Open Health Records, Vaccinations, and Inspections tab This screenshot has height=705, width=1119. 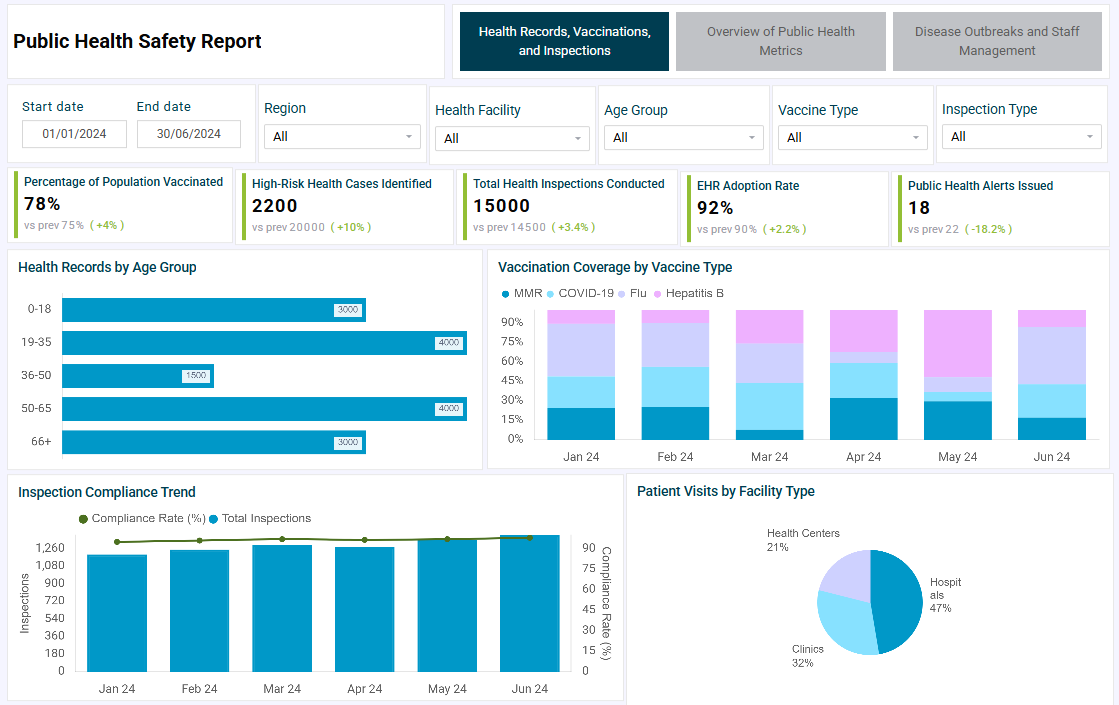[564, 41]
